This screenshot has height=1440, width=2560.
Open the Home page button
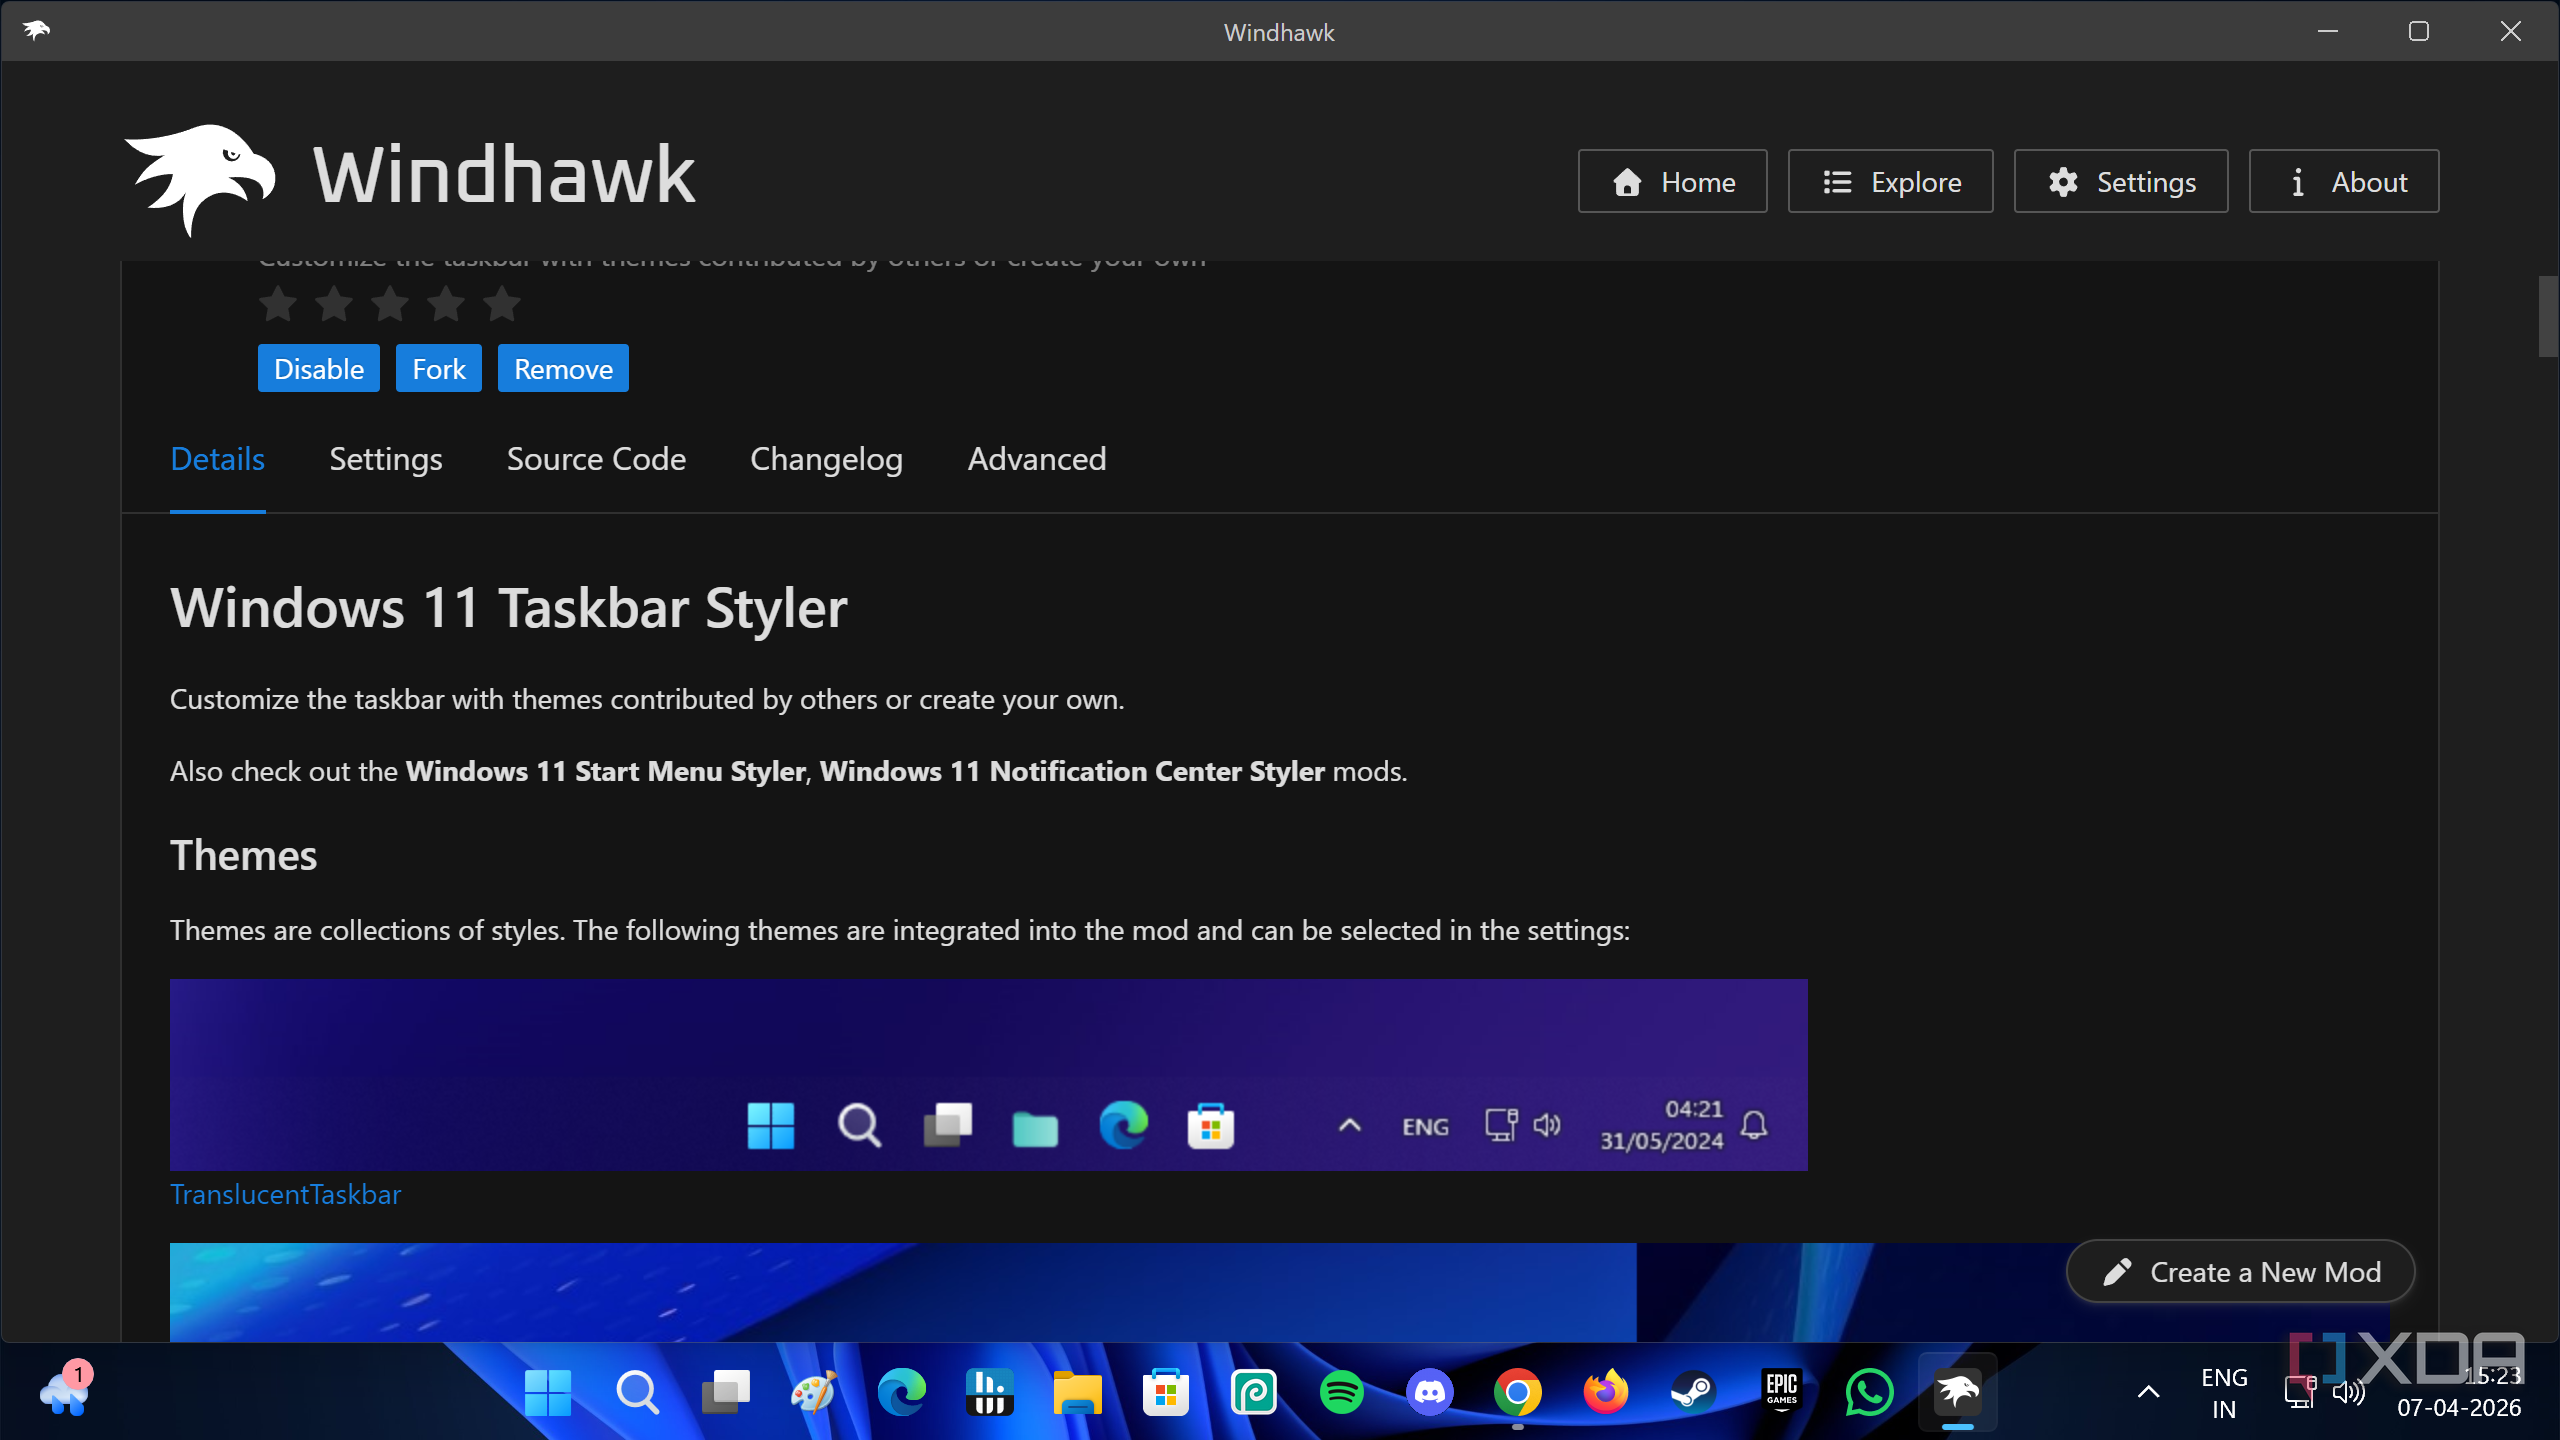(x=1672, y=181)
